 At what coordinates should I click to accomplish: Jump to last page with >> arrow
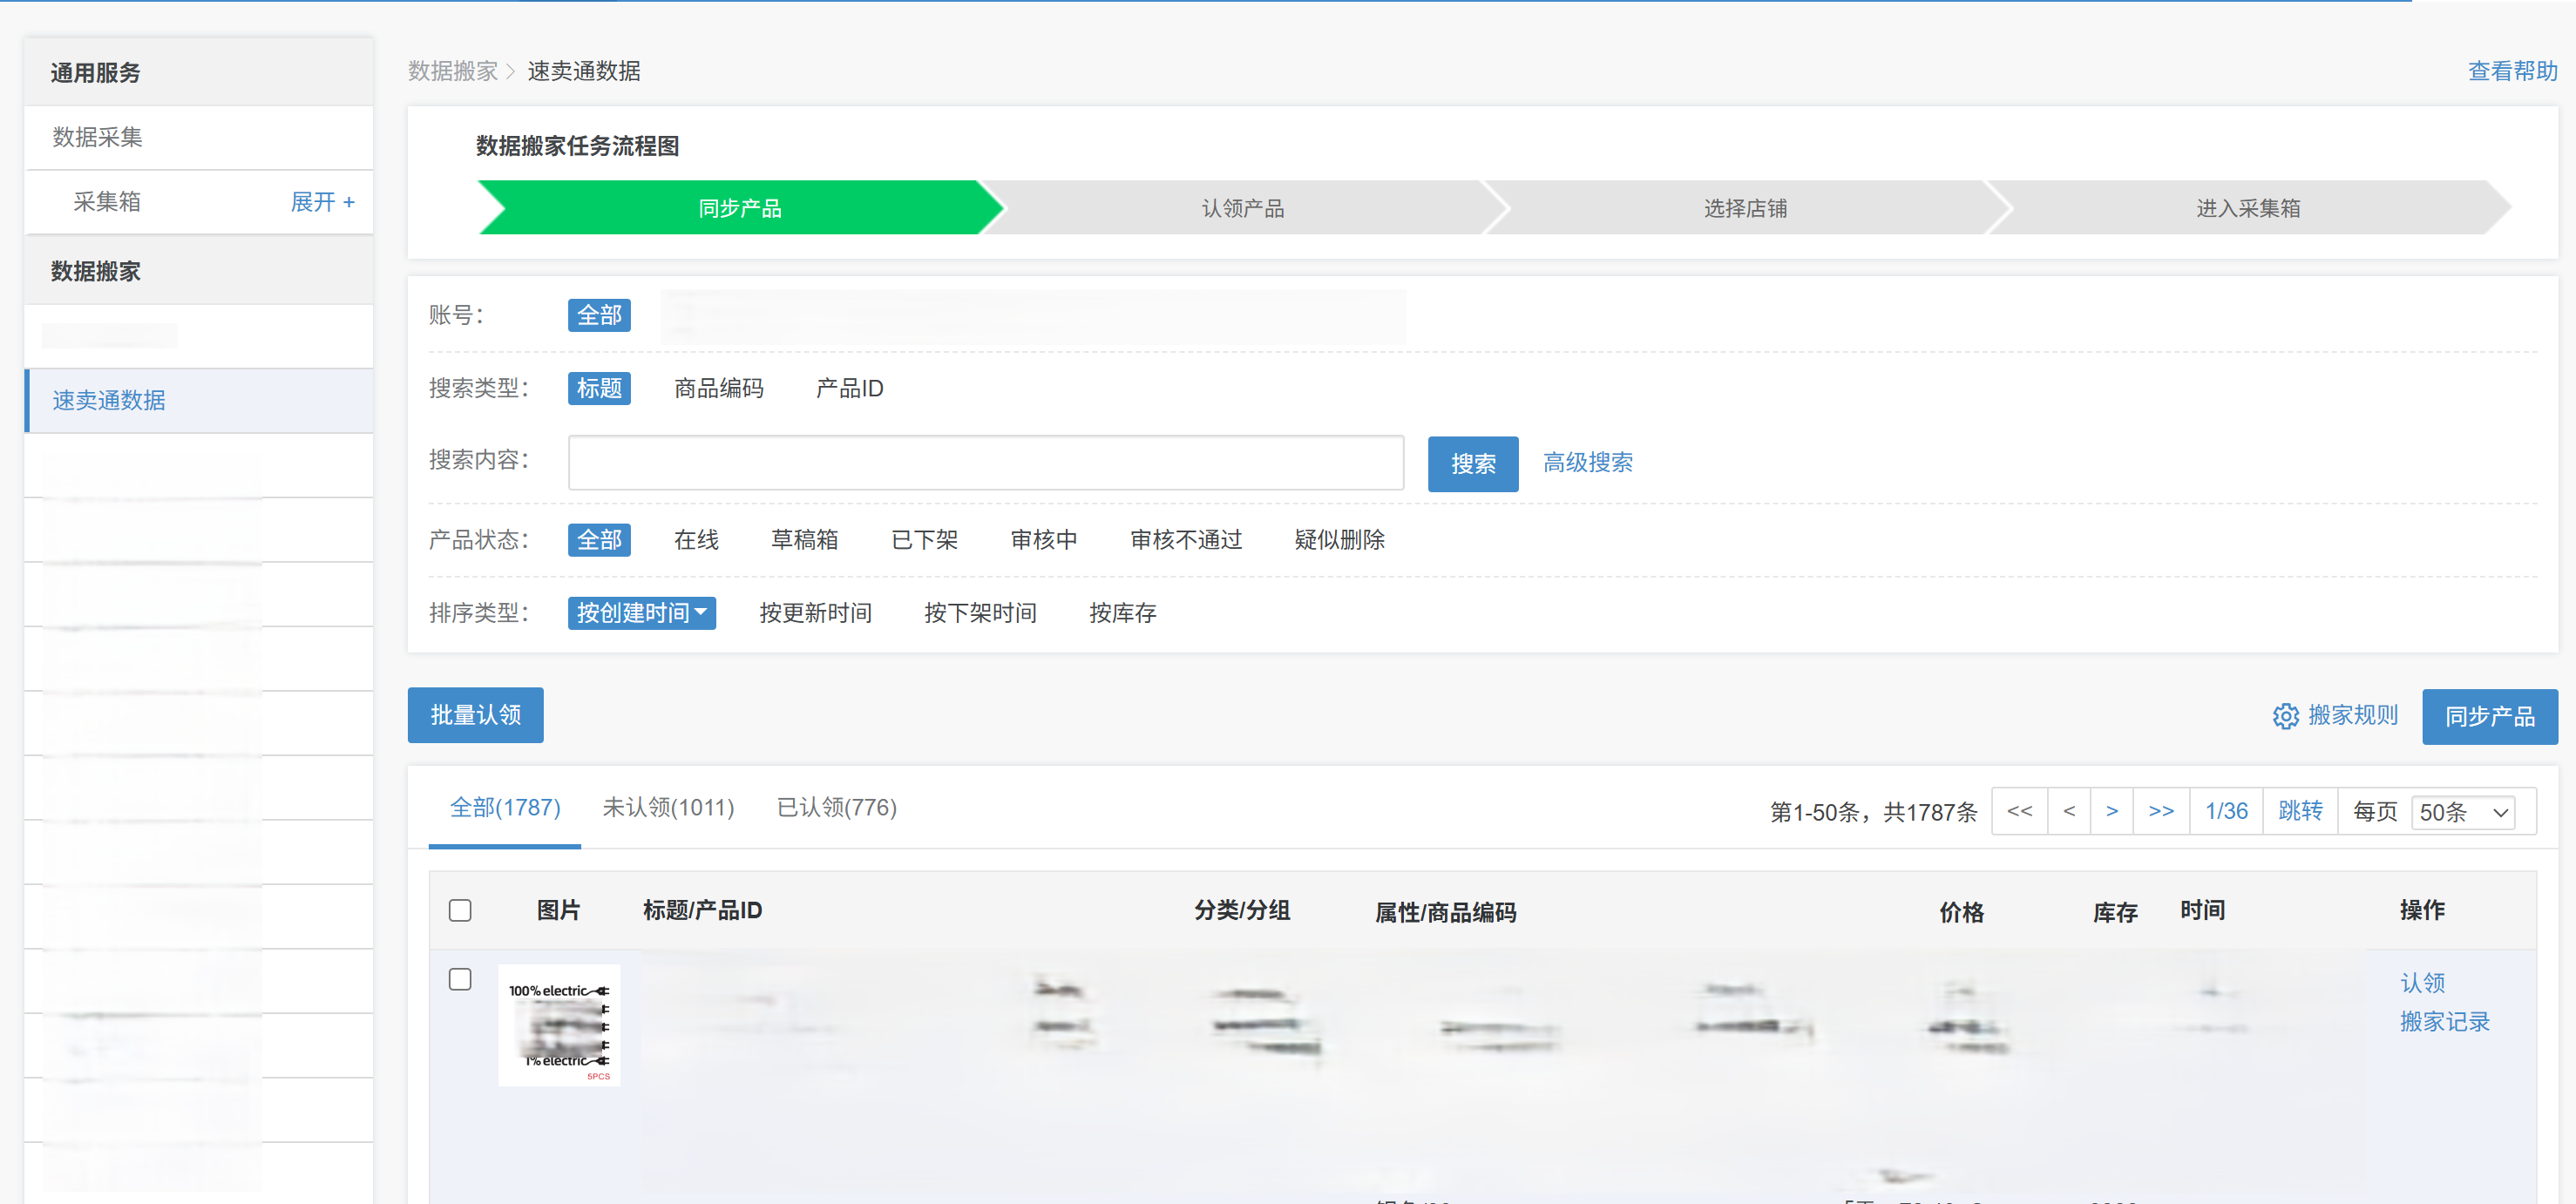coord(2160,811)
